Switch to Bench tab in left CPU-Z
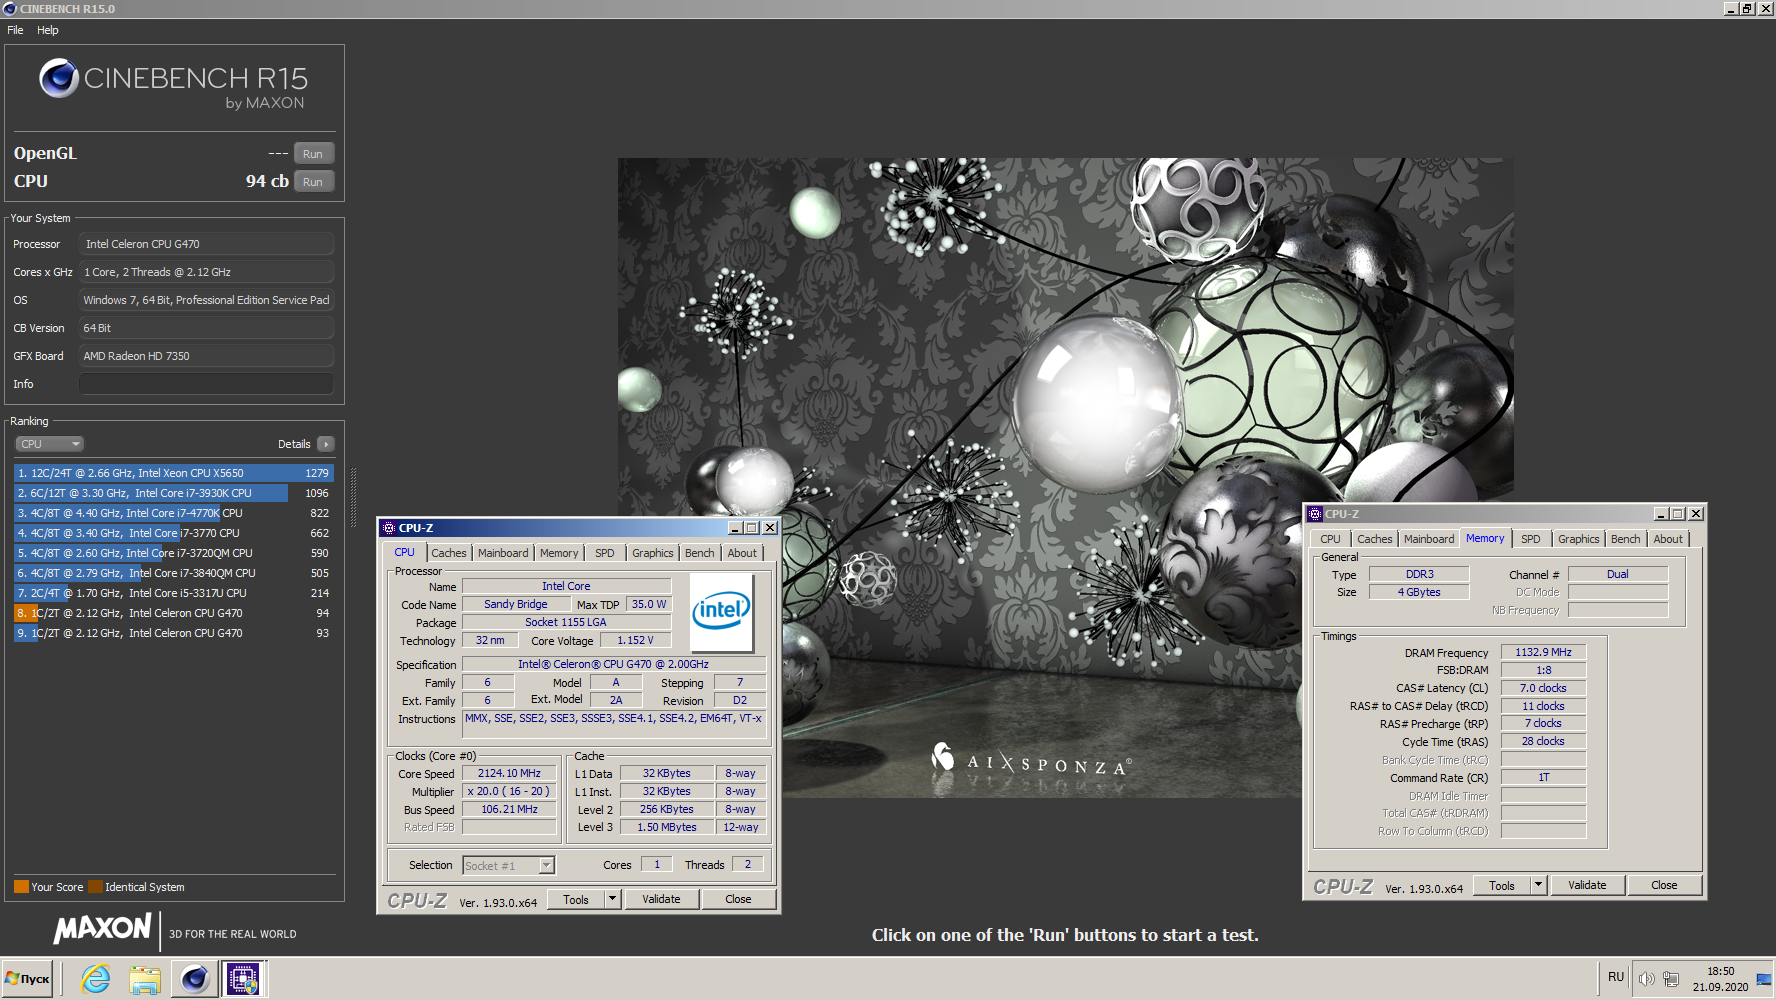The image size is (1776, 1000). (x=700, y=553)
